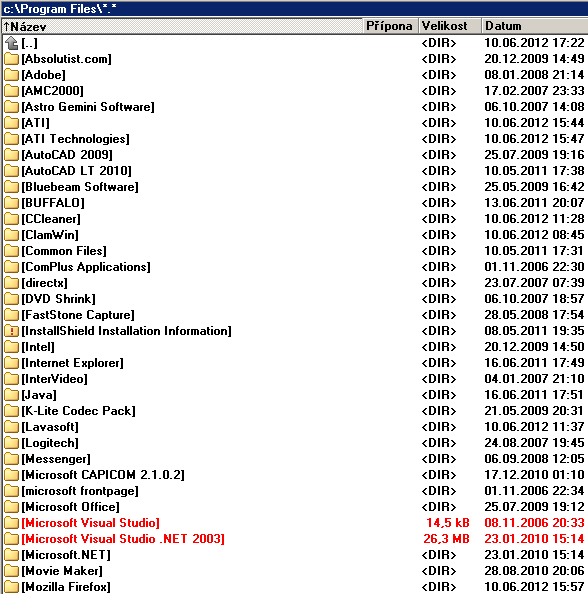Click the date 08.11.2006 20:33
The height and width of the screenshot is (594, 588).
[535, 523]
